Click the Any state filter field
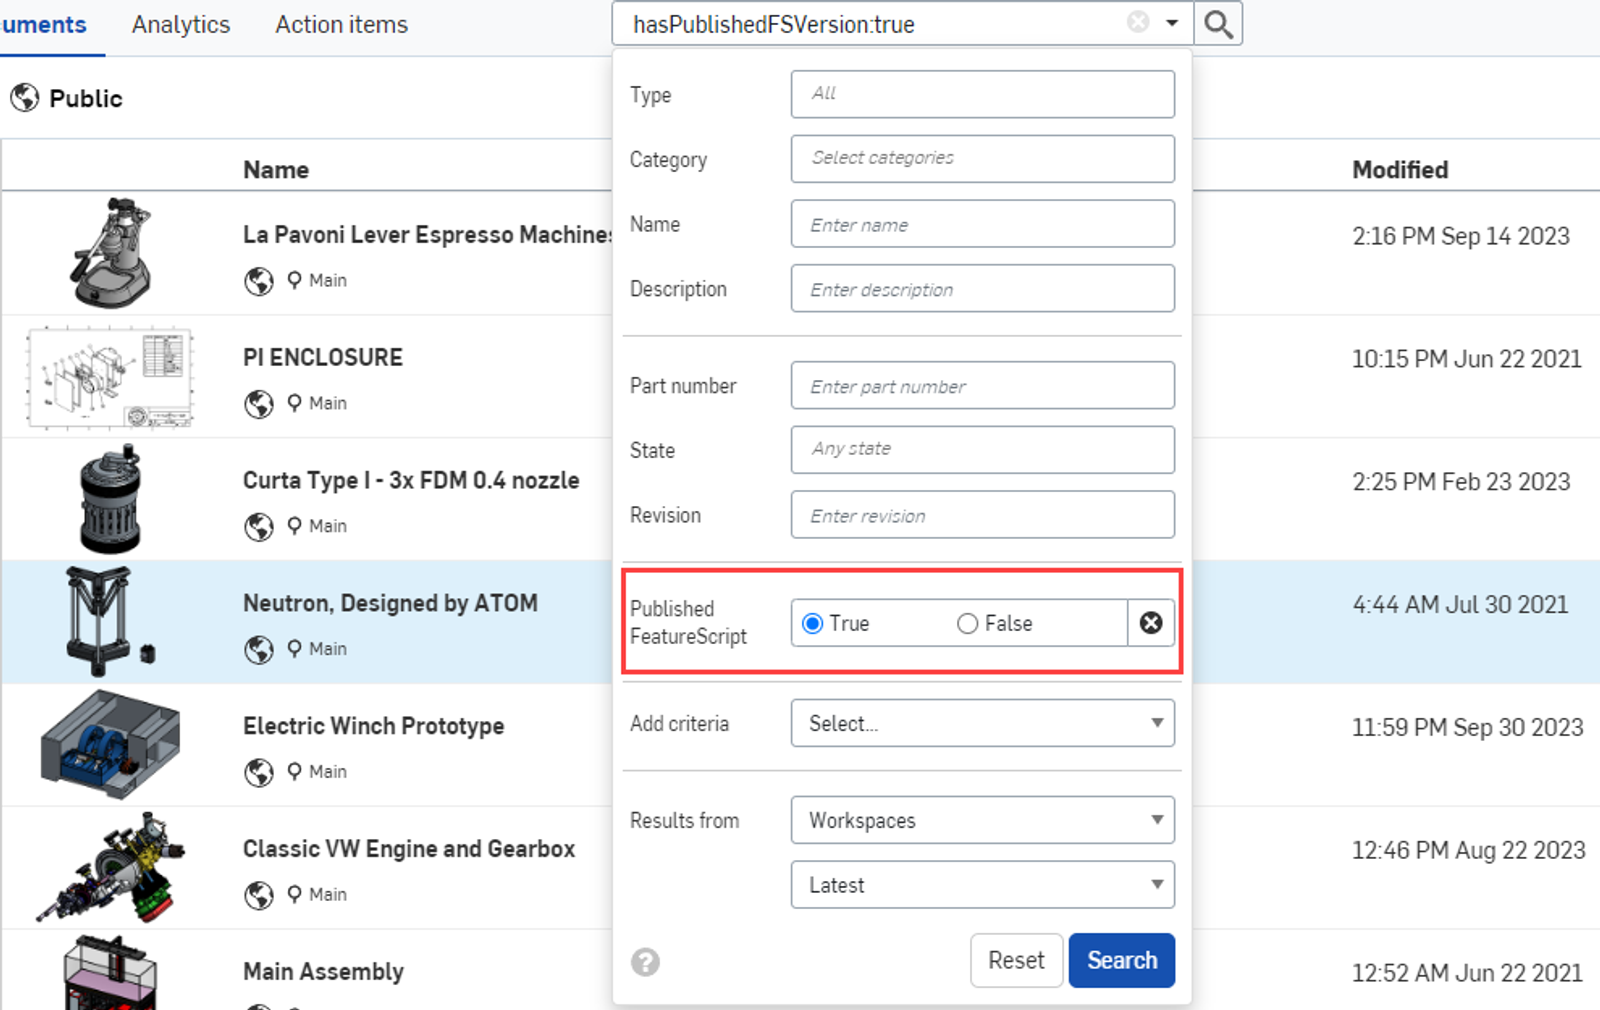Image resolution: width=1600 pixels, height=1010 pixels. pos(982,449)
